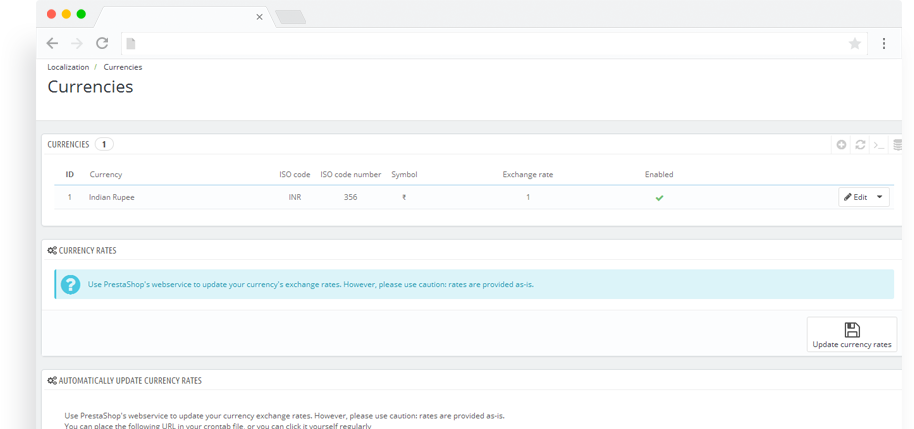Show SQL query terminal icon

coord(878,145)
